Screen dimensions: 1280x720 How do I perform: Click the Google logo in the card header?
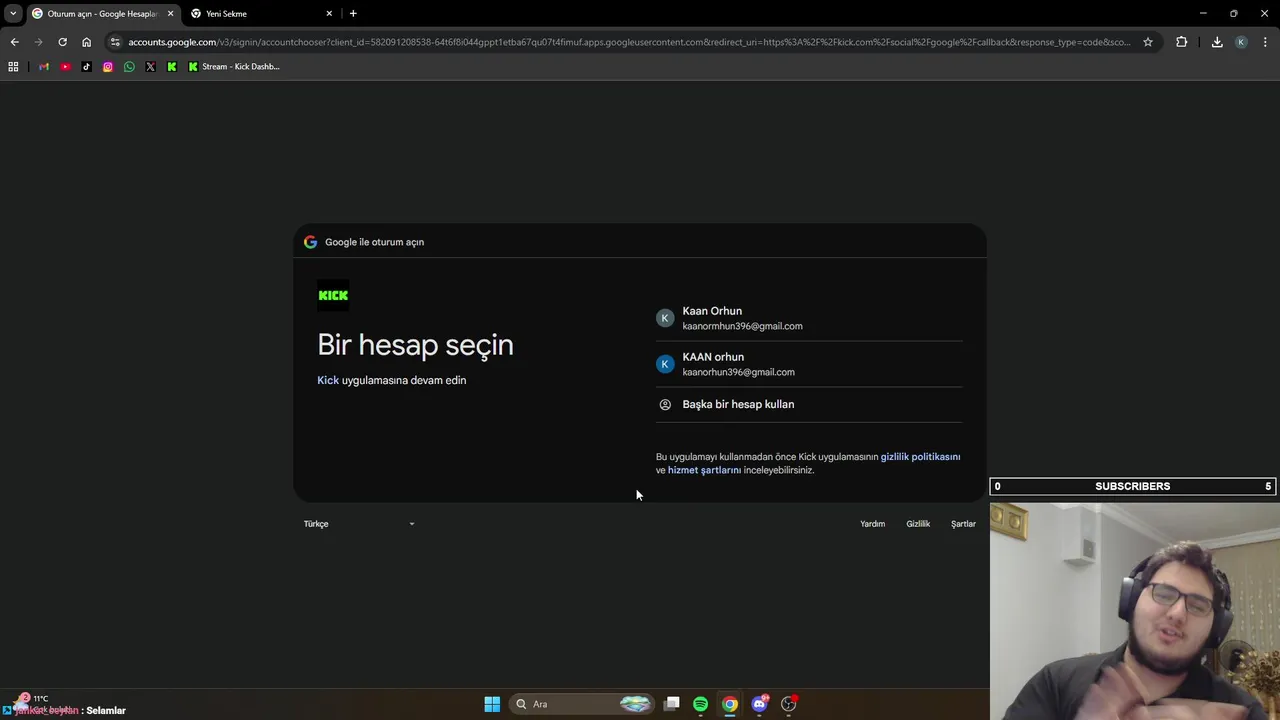(x=310, y=242)
